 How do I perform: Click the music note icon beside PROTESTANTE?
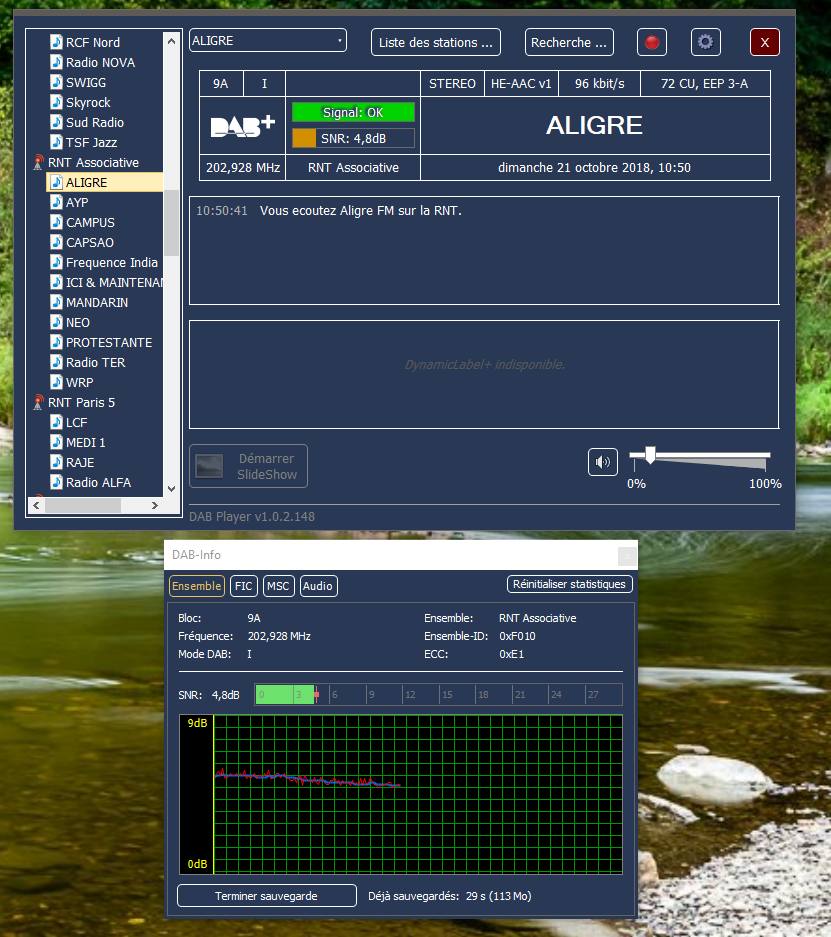tap(56, 342)
